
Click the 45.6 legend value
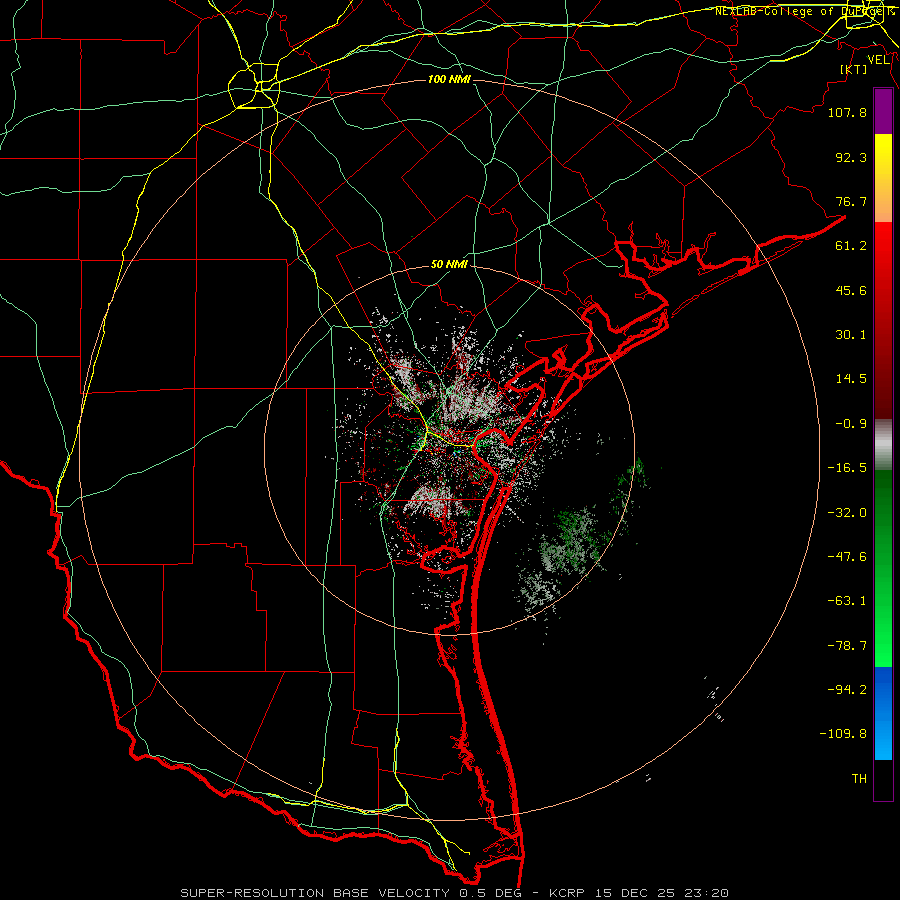click(851, 290)
